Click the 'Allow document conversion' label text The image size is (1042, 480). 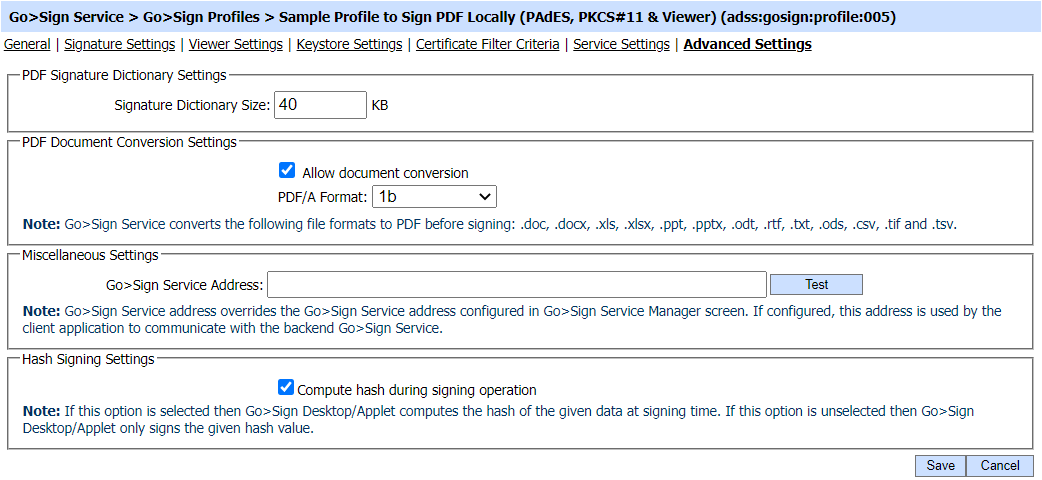click(x=385, y=173)
